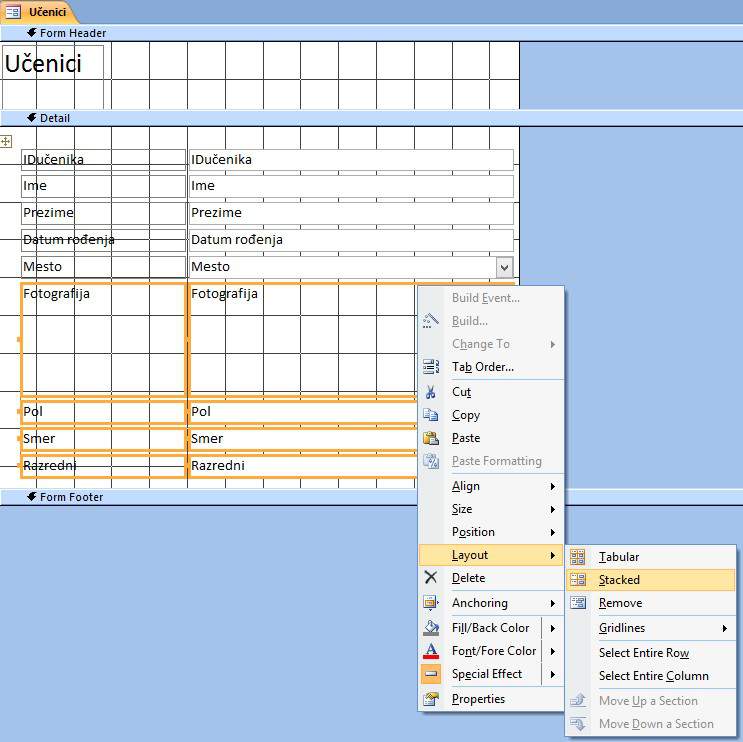
Task: Click the Datum rođenja text box field
Action: pos(351,240)
